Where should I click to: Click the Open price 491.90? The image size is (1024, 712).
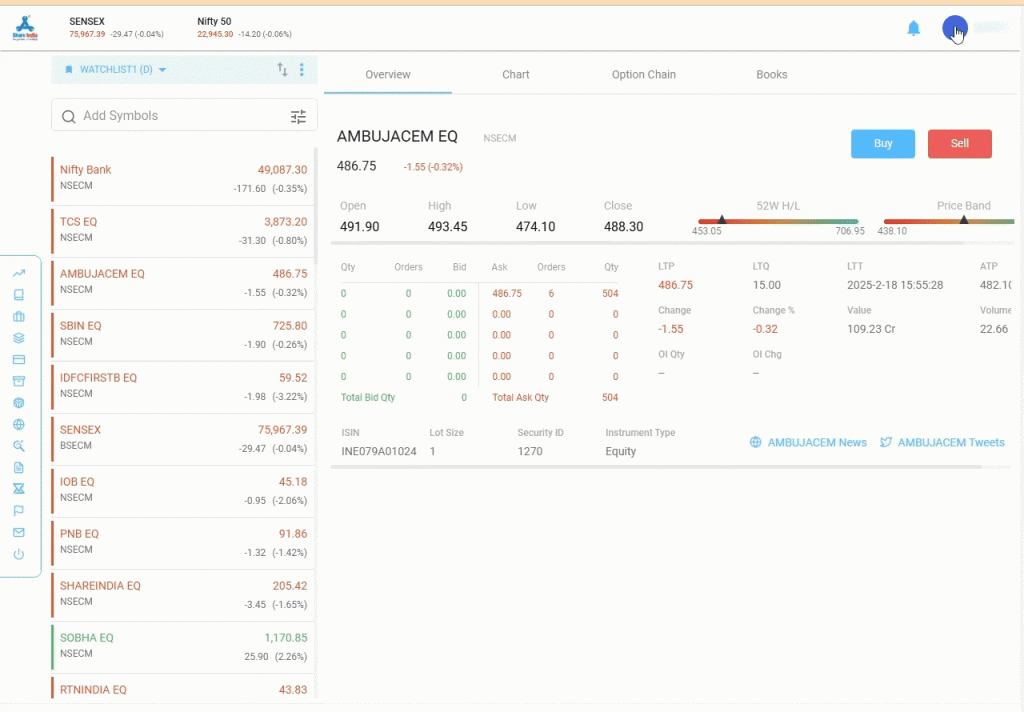(x=360, y=227)
